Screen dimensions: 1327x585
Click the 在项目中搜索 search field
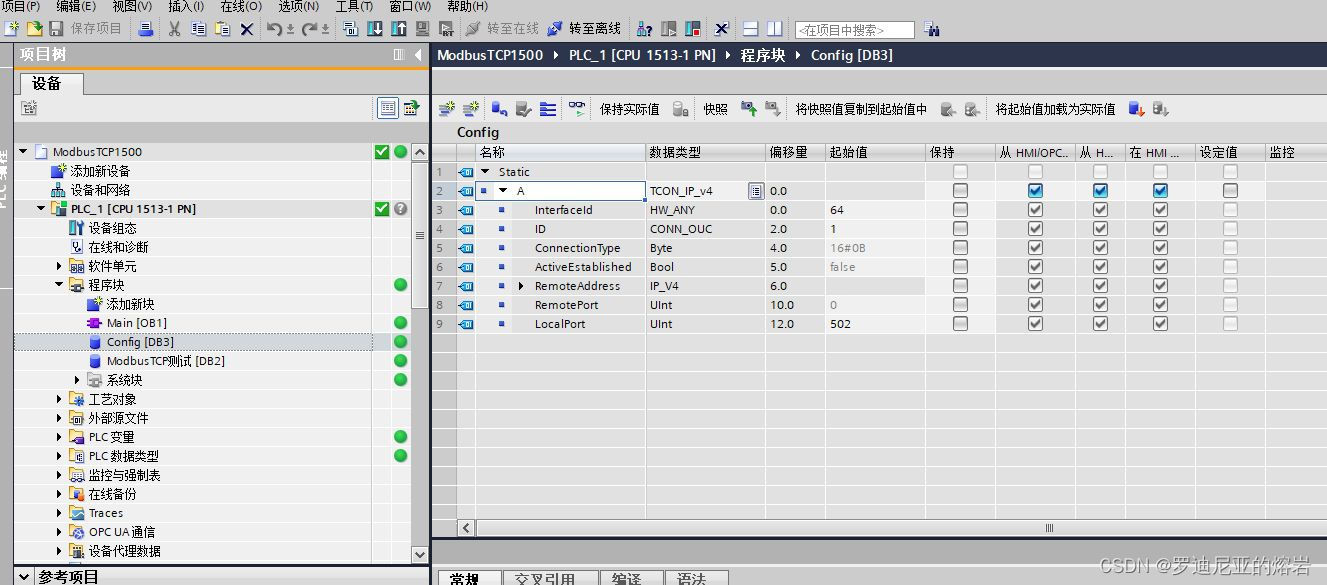[854, 30]
